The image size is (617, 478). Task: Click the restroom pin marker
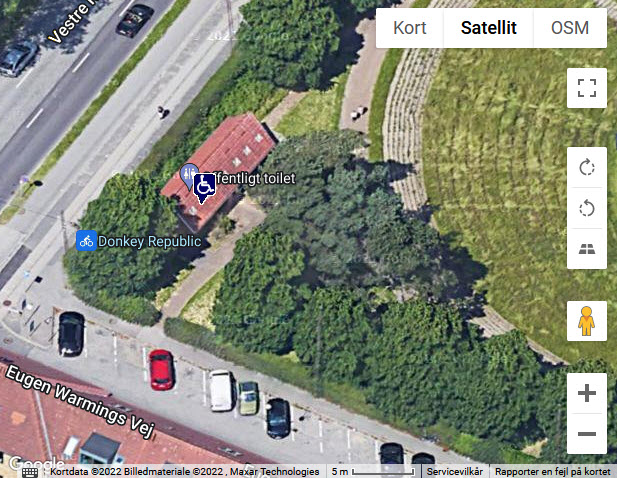pyautogui.click(x=188, y=175)
